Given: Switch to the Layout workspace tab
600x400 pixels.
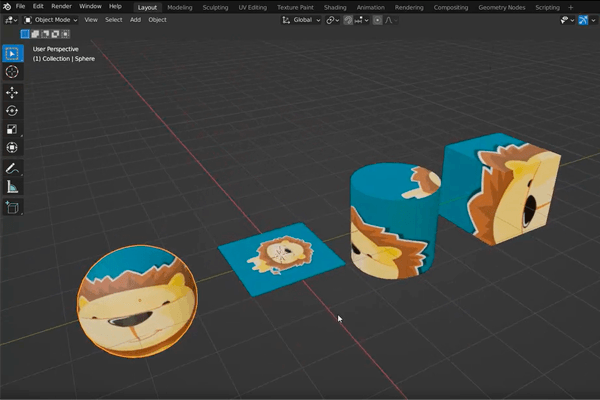Looking at the screenshot, I should pos(147,7).
